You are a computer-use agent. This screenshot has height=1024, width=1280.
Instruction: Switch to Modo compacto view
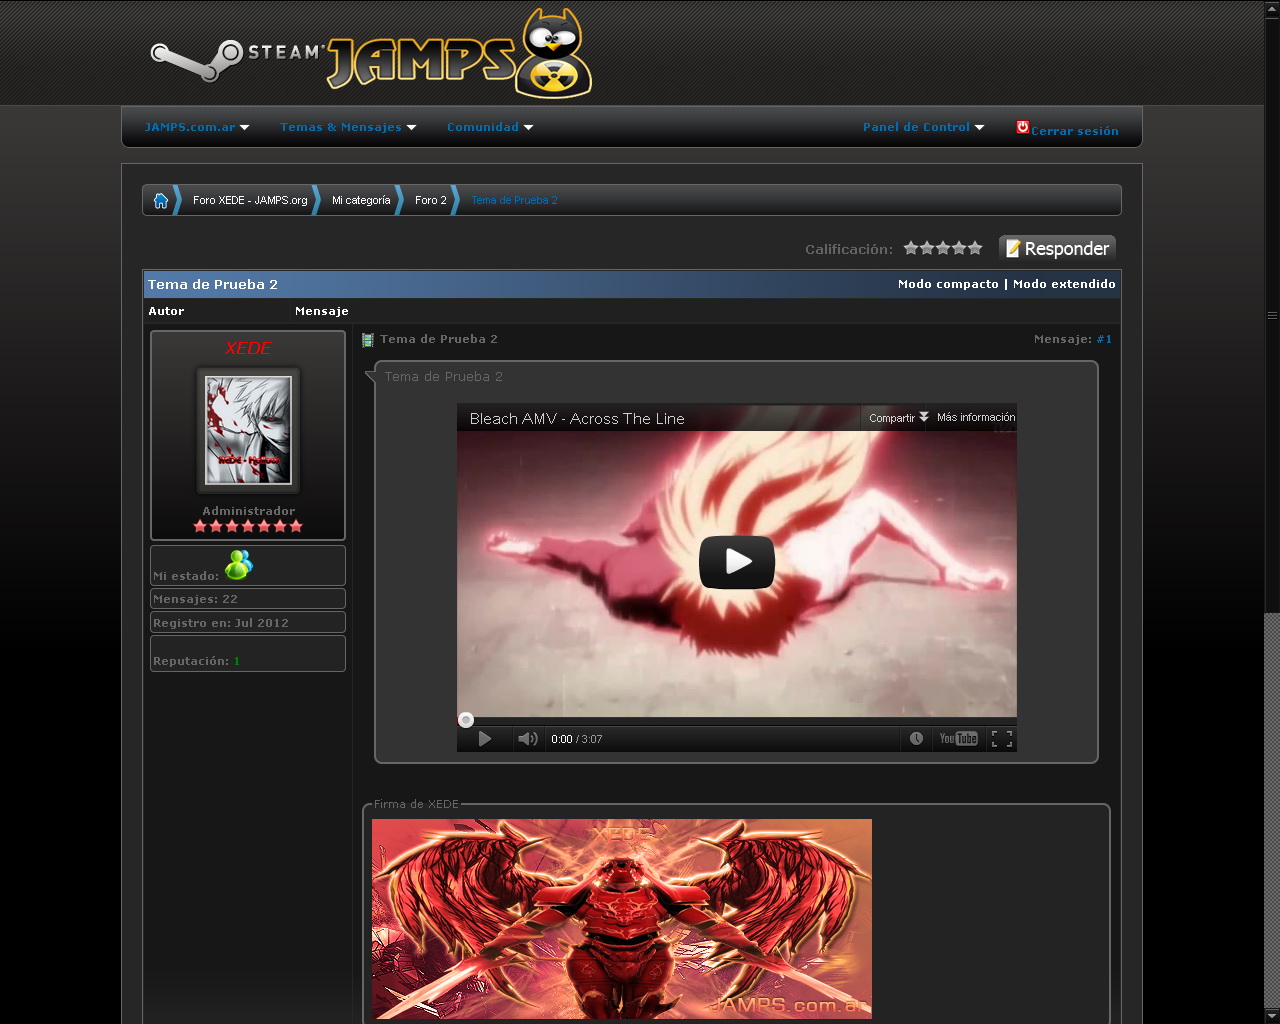pyautogui.click(x=948, y=284)
